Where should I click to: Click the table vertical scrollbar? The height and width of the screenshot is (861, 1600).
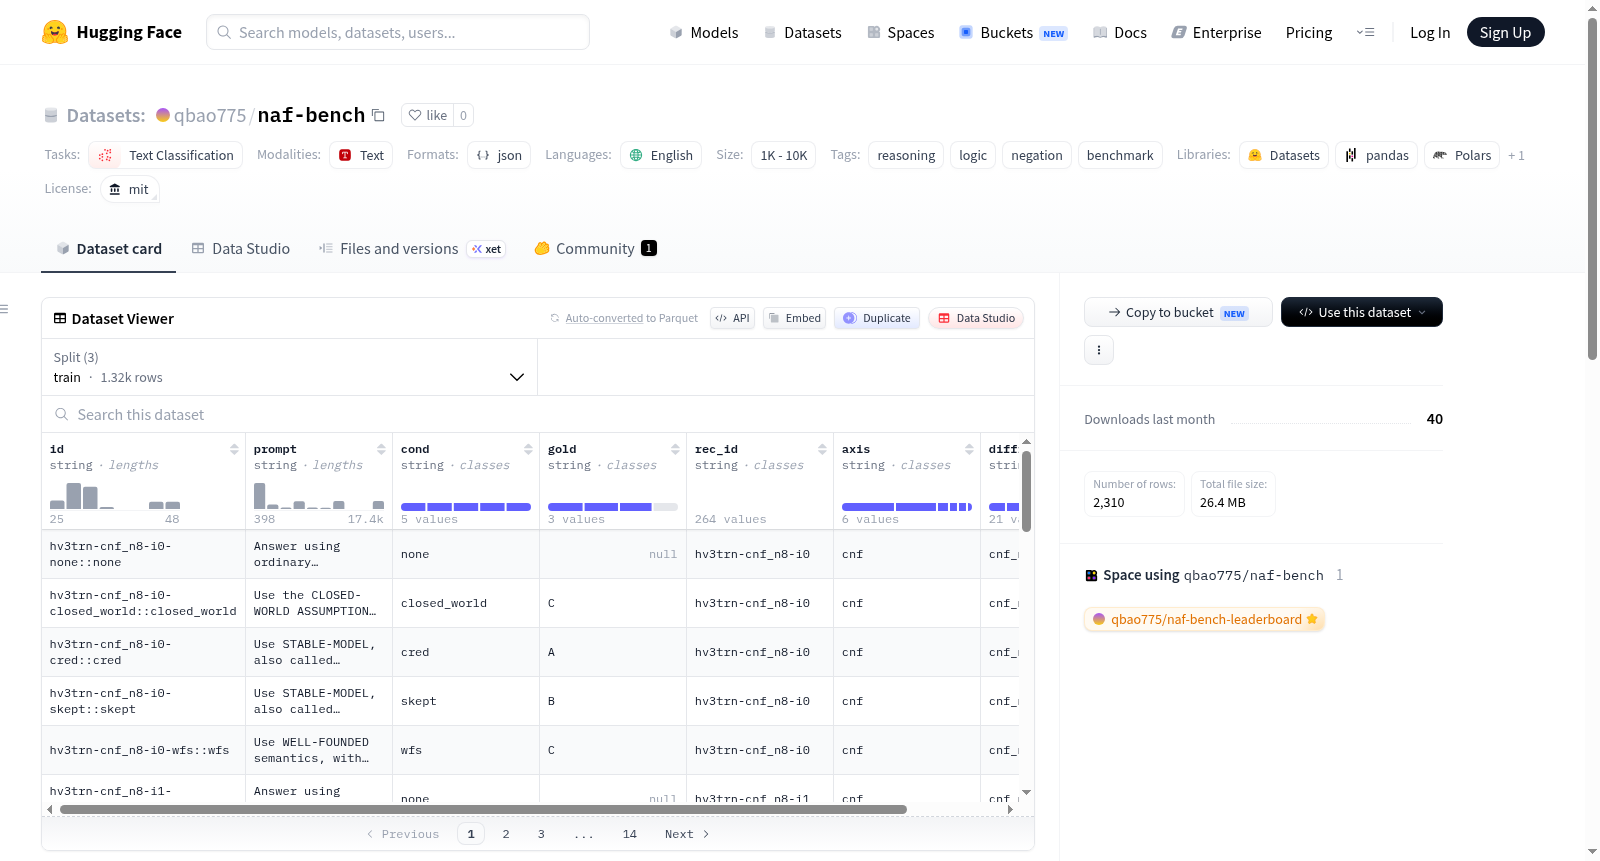coord(1026,491)
